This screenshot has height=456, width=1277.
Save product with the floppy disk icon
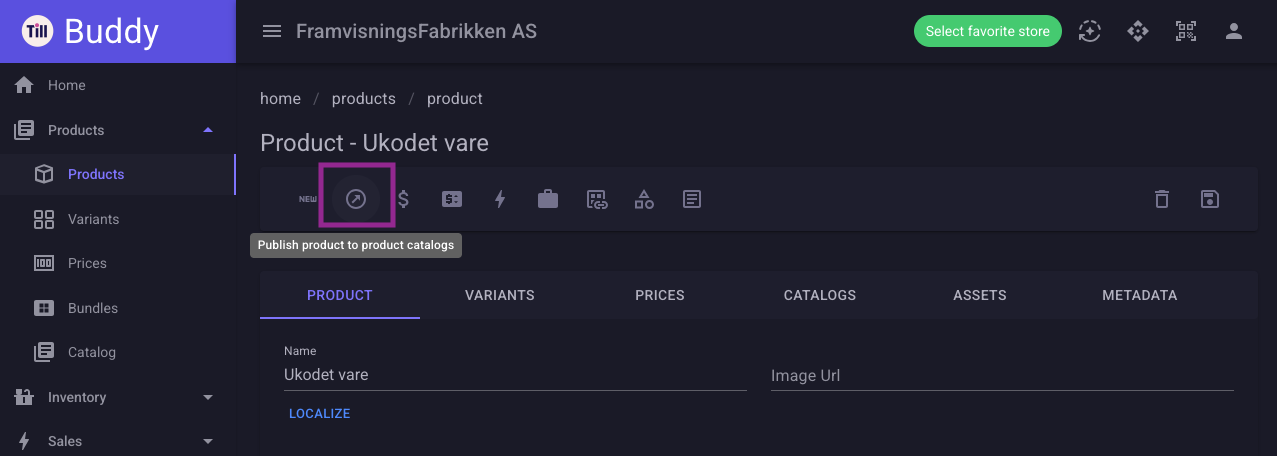(x=1210, y=199)
